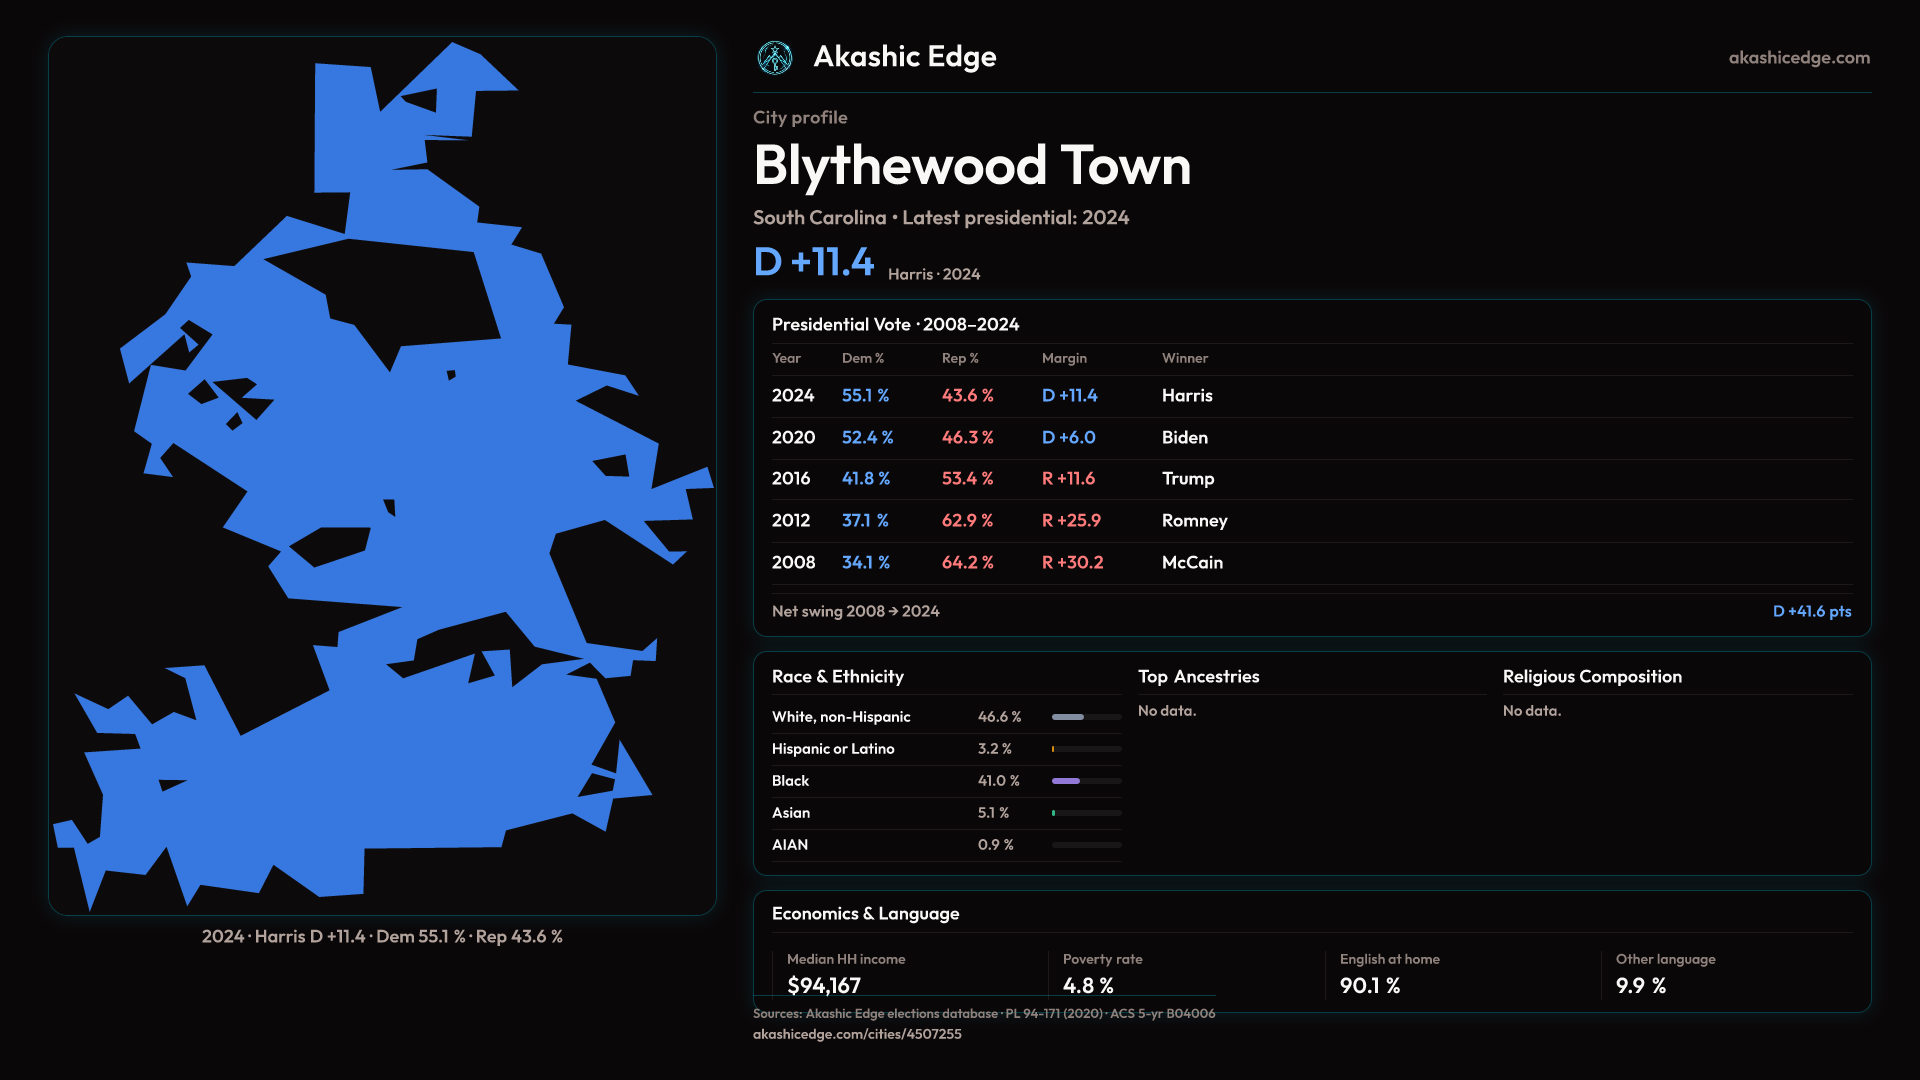The height and width of the screenshot is (1080, 1920).
Task: Click the Akashic Edge logo icon
Action: tap(775, 58)
